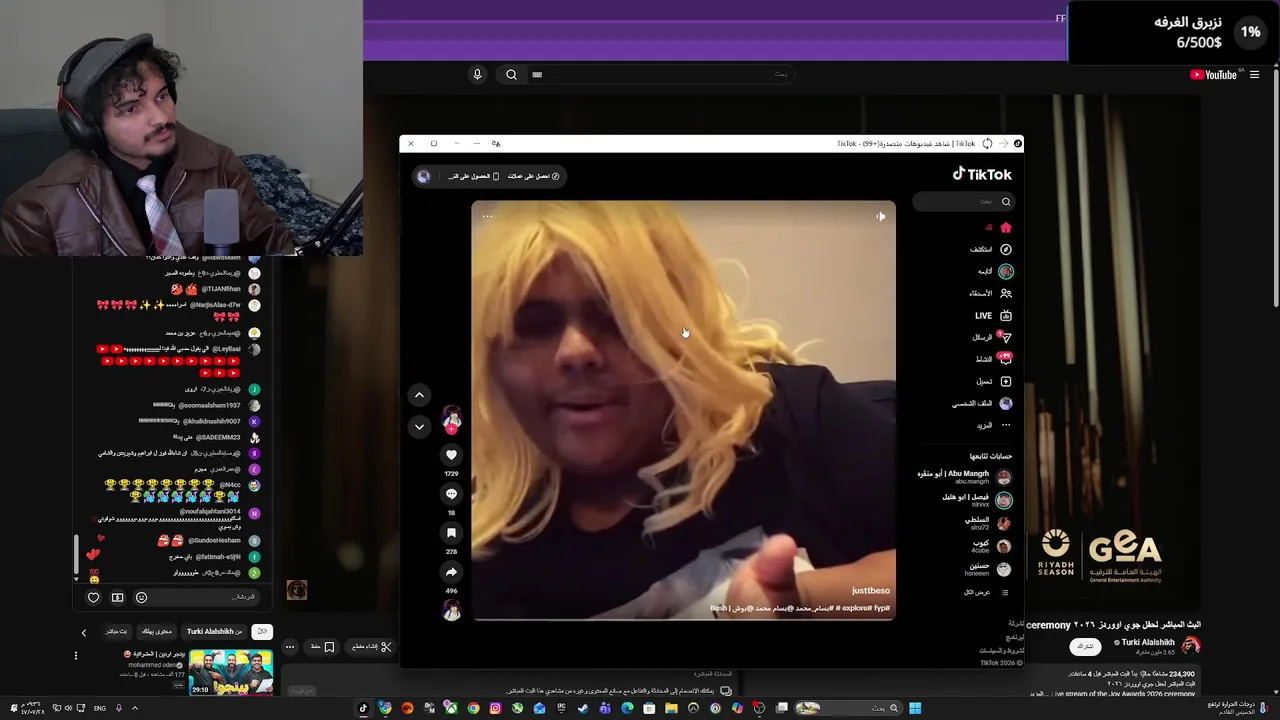Click the YouTube Save bookmark button
Viewport: 1280px width, 720px height.
coord(322,647)
